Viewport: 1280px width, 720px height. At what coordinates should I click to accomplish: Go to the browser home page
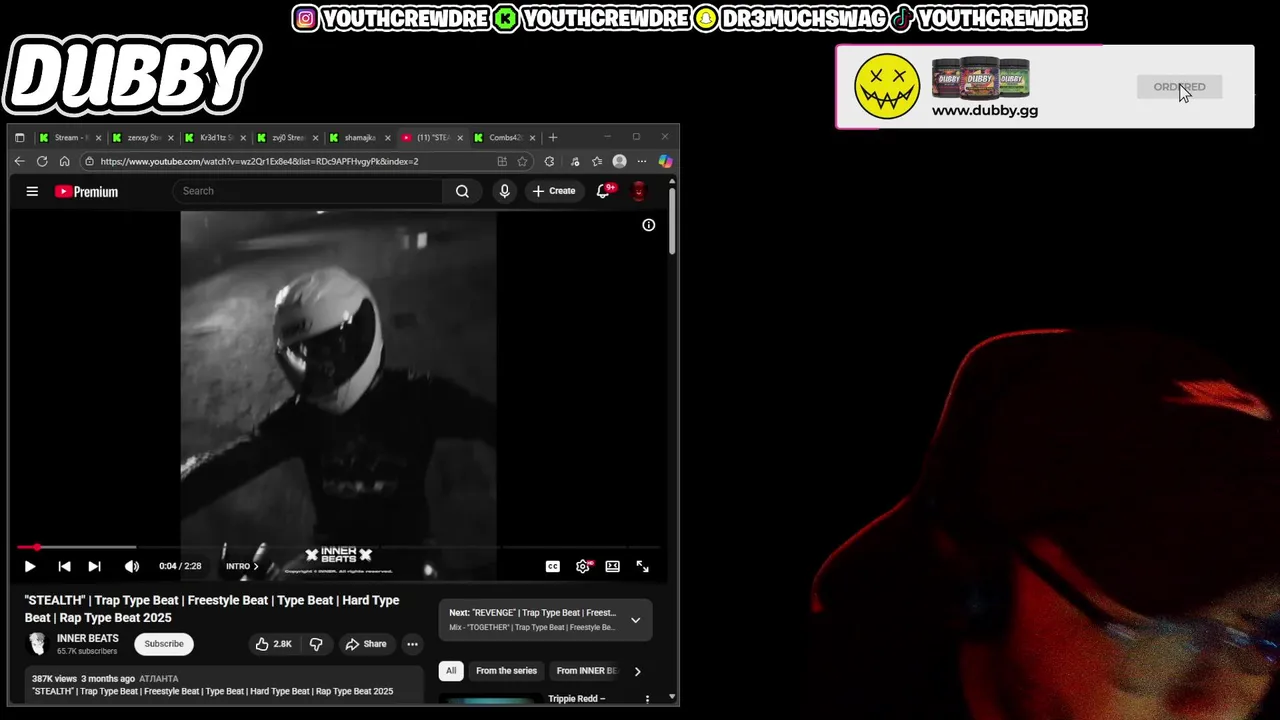pyautogui.click(x=64, y=161)
